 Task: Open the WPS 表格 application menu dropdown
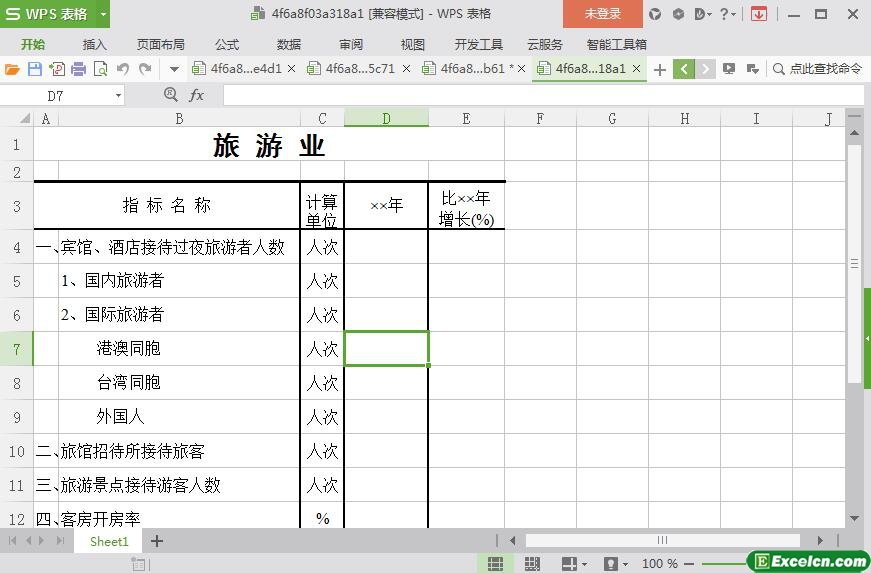(101, 14)
